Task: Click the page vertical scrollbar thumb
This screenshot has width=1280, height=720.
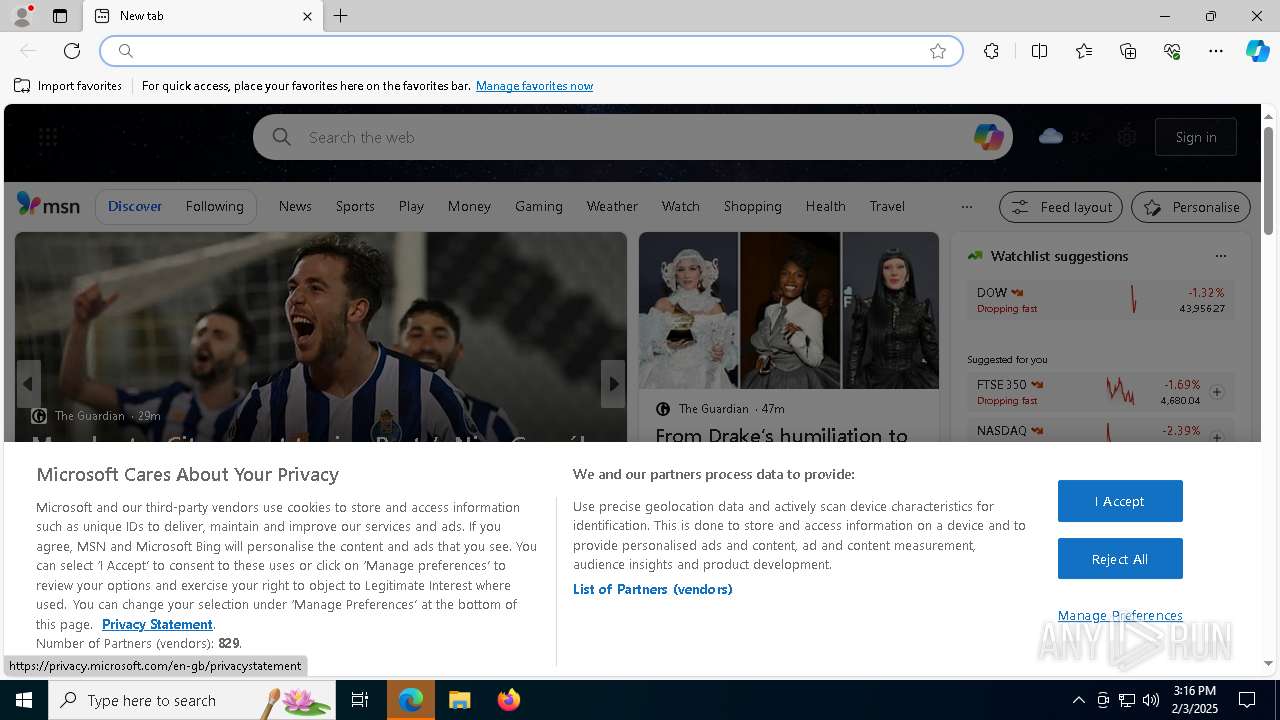Action: coord(1268,181)
